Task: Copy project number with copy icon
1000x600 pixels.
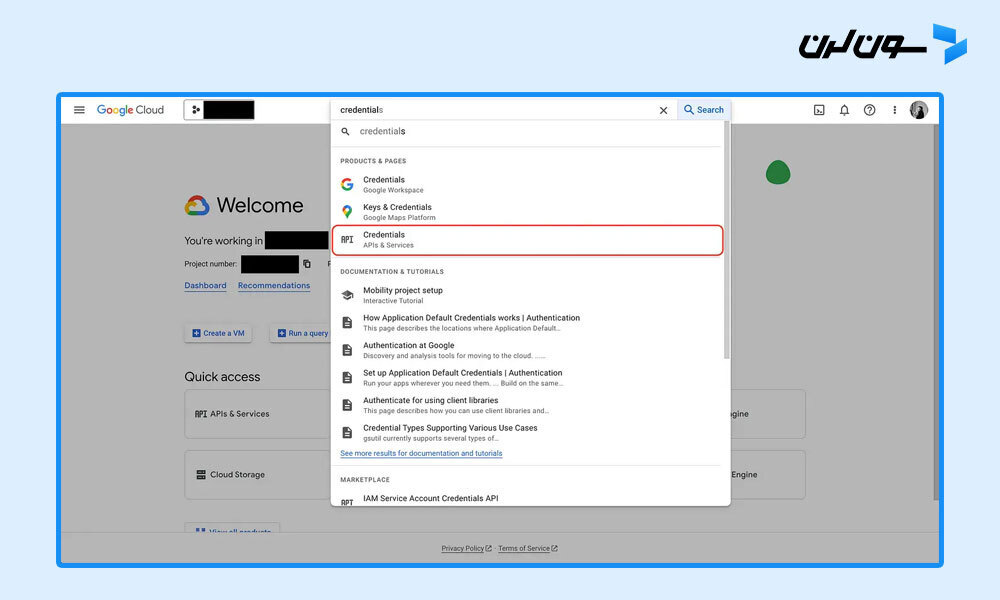Action: tap(307, 263)
